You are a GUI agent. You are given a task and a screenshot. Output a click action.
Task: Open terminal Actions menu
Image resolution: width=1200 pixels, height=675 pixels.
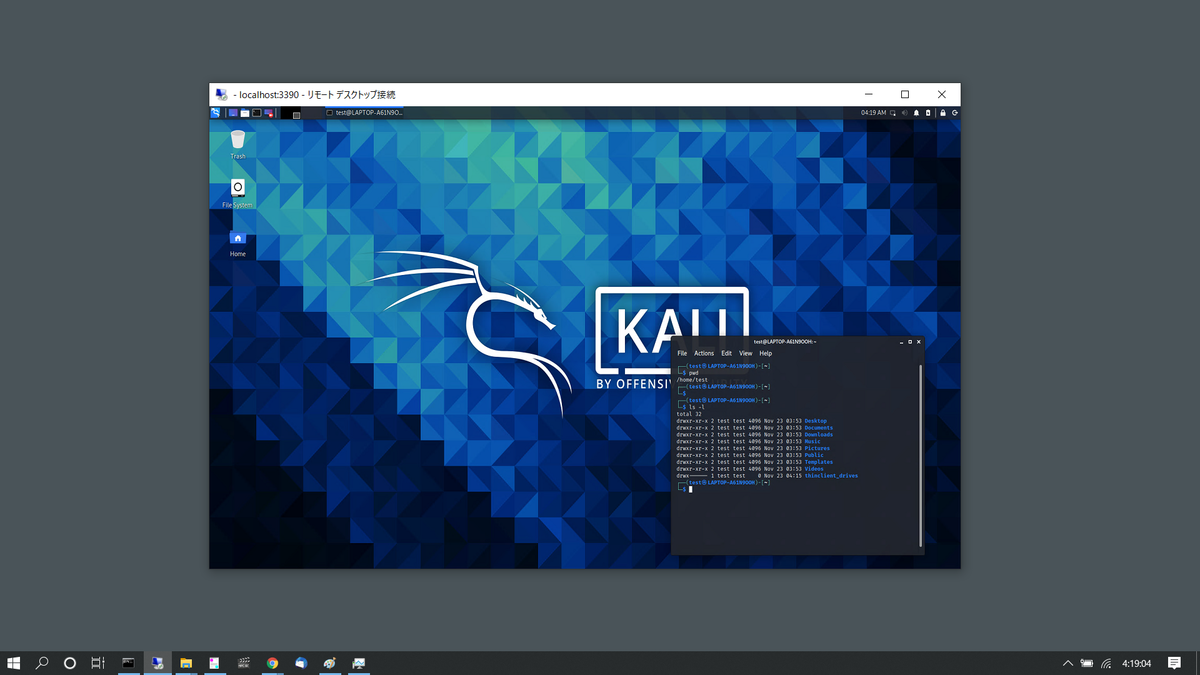(704, 353)
